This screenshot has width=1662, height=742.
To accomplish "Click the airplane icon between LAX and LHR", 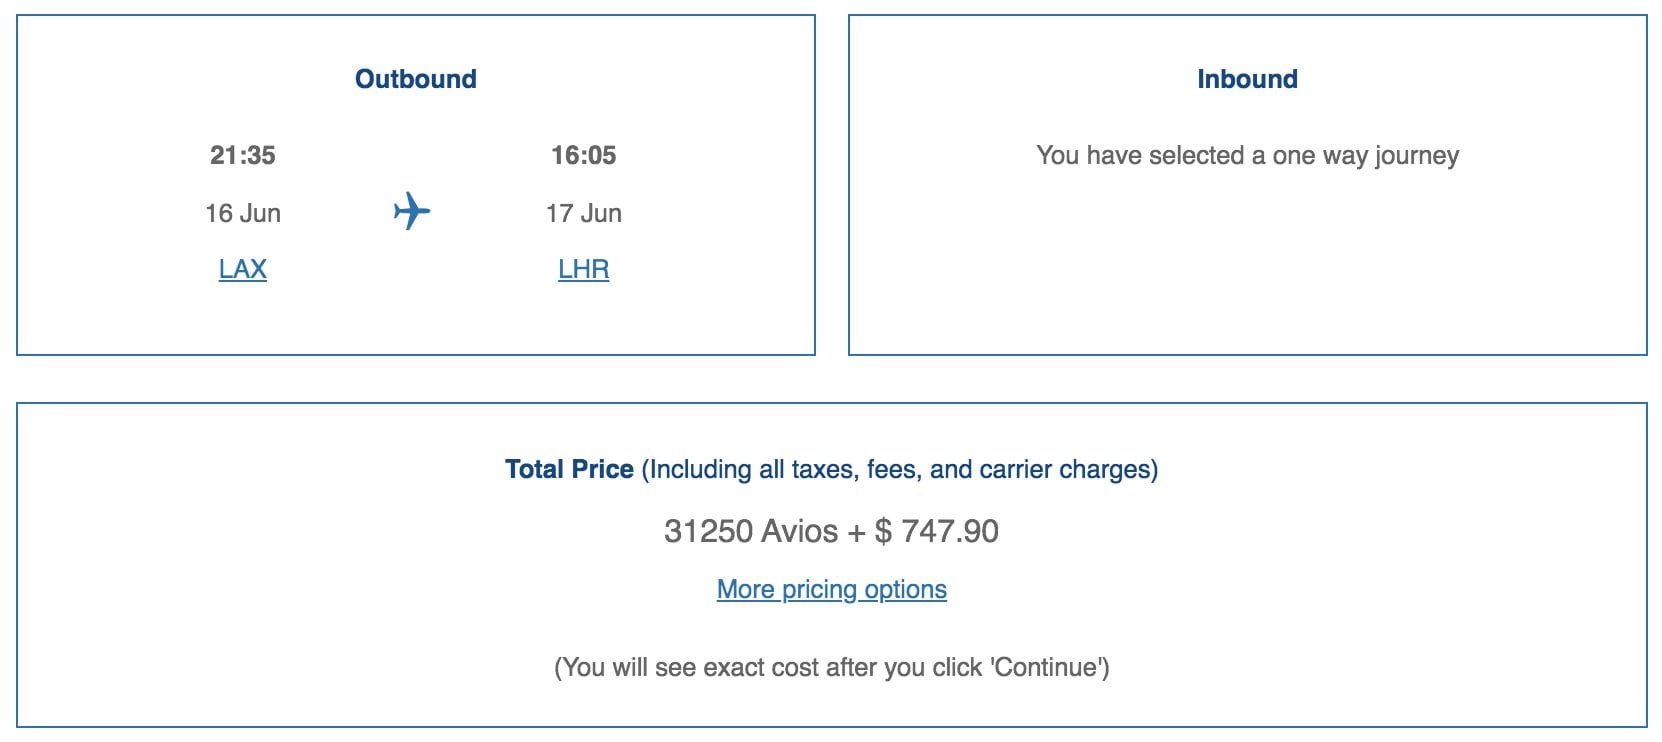I will click(413, 212).
